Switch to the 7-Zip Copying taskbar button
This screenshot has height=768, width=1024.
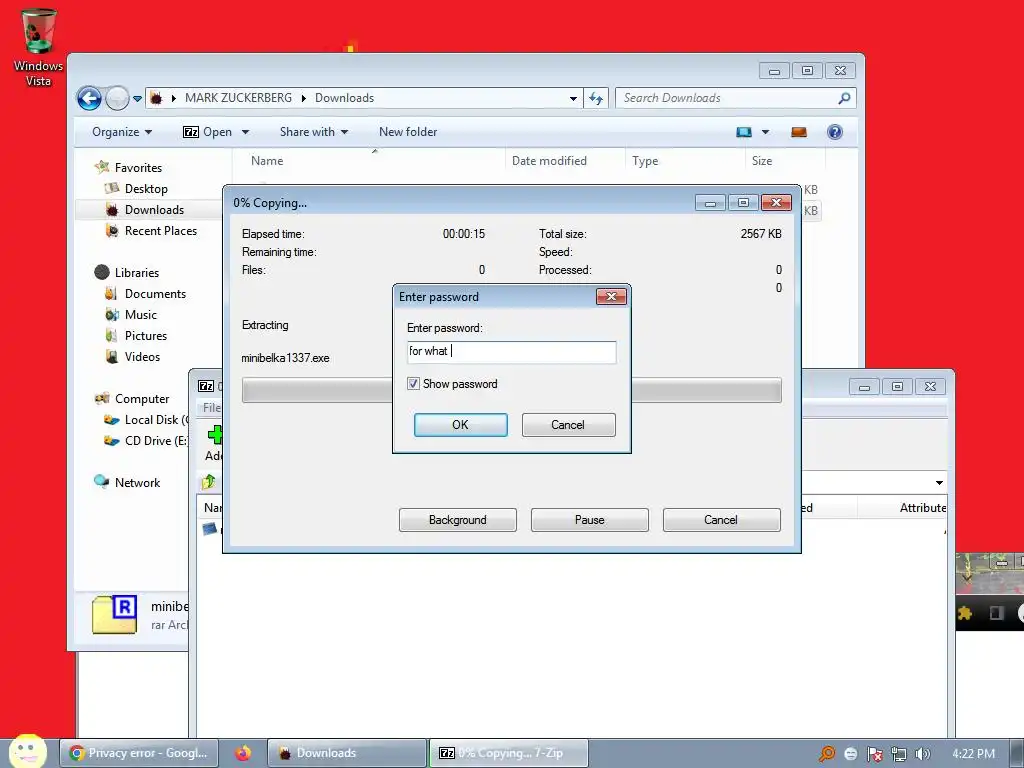(508, 753)
